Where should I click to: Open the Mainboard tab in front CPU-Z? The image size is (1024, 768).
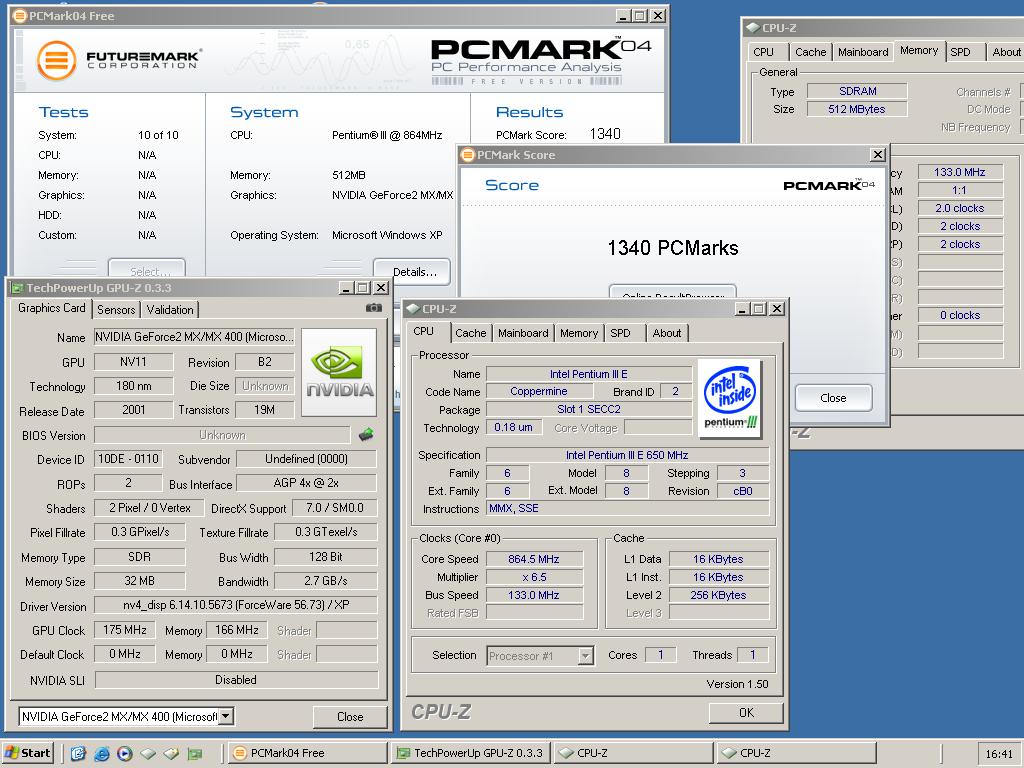pos(523,333)
